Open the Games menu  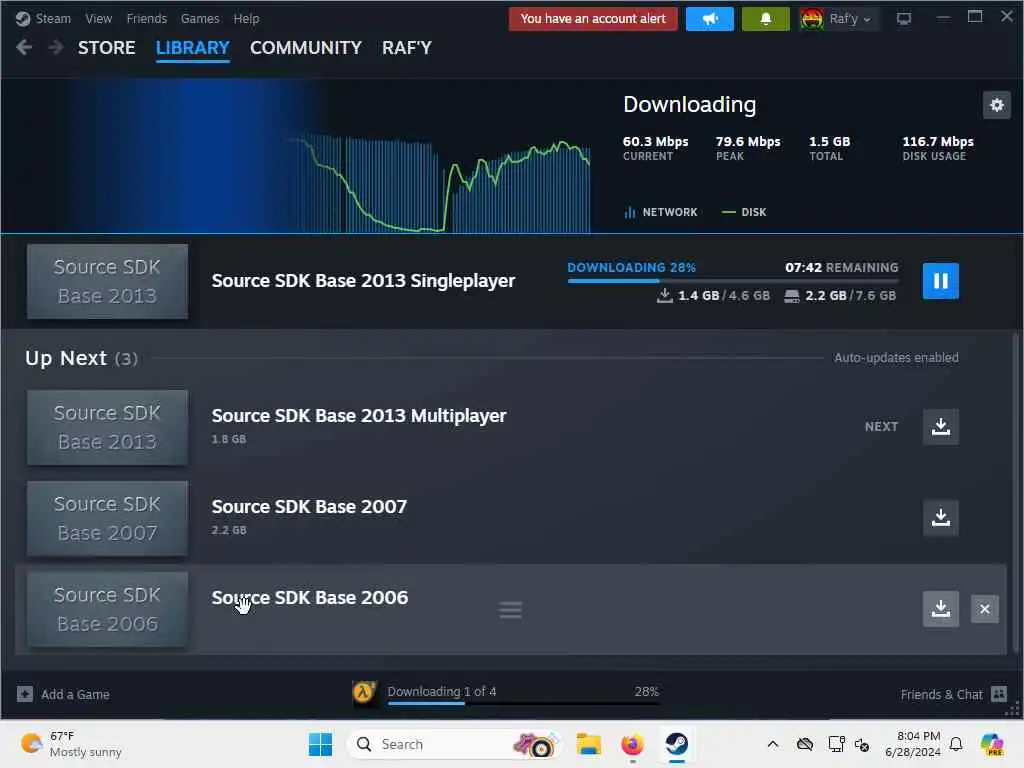[200, 19]
